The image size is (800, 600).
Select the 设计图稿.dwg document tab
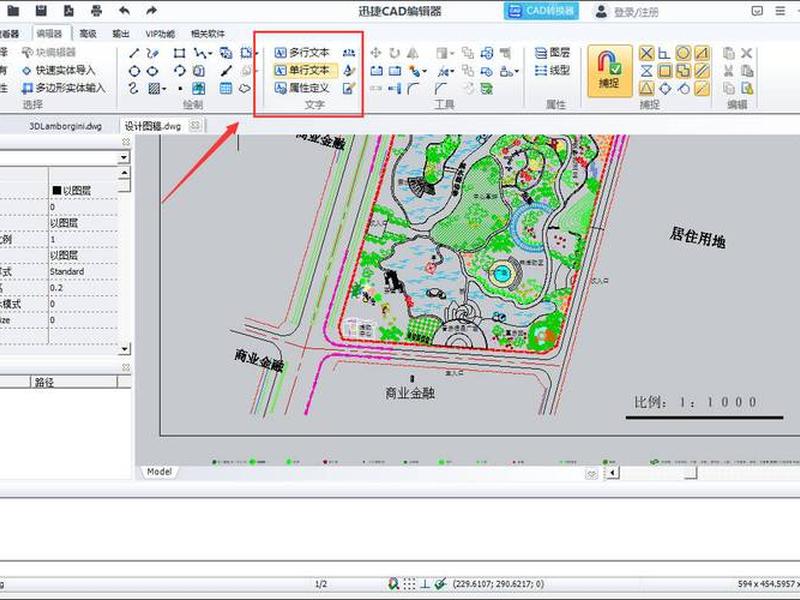click(153, 126)
